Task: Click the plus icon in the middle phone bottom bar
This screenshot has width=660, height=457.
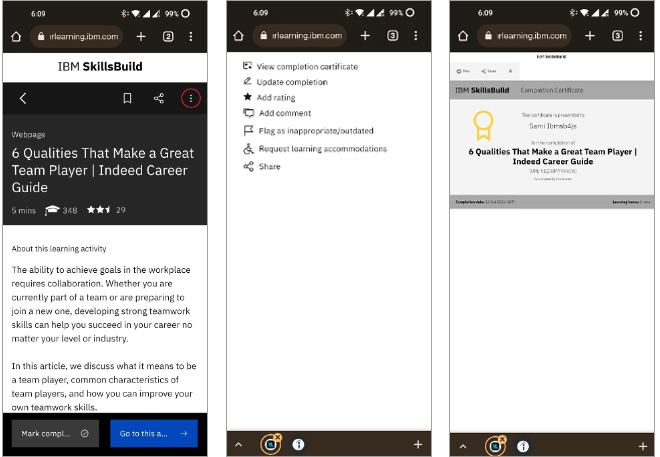Action: (x=418, y=444)
